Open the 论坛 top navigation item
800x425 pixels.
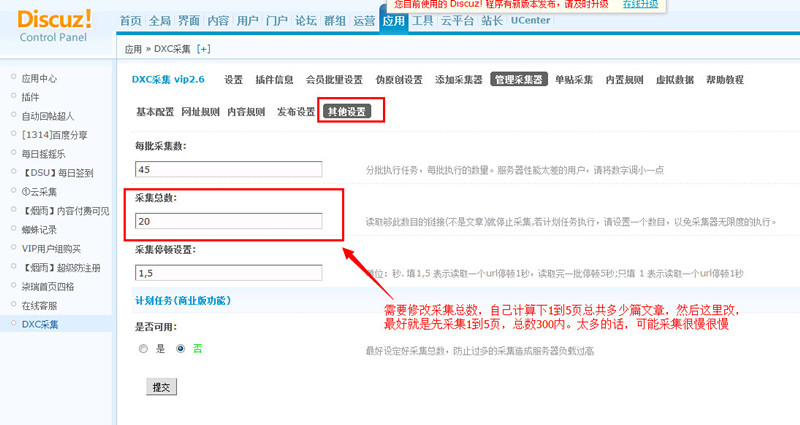306,21
